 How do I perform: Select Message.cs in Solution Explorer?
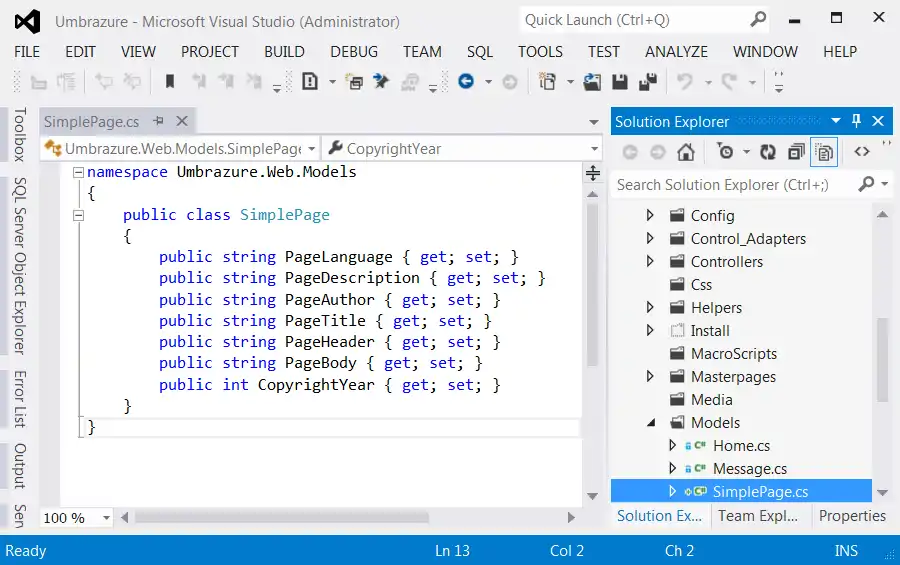coord(750,469)
